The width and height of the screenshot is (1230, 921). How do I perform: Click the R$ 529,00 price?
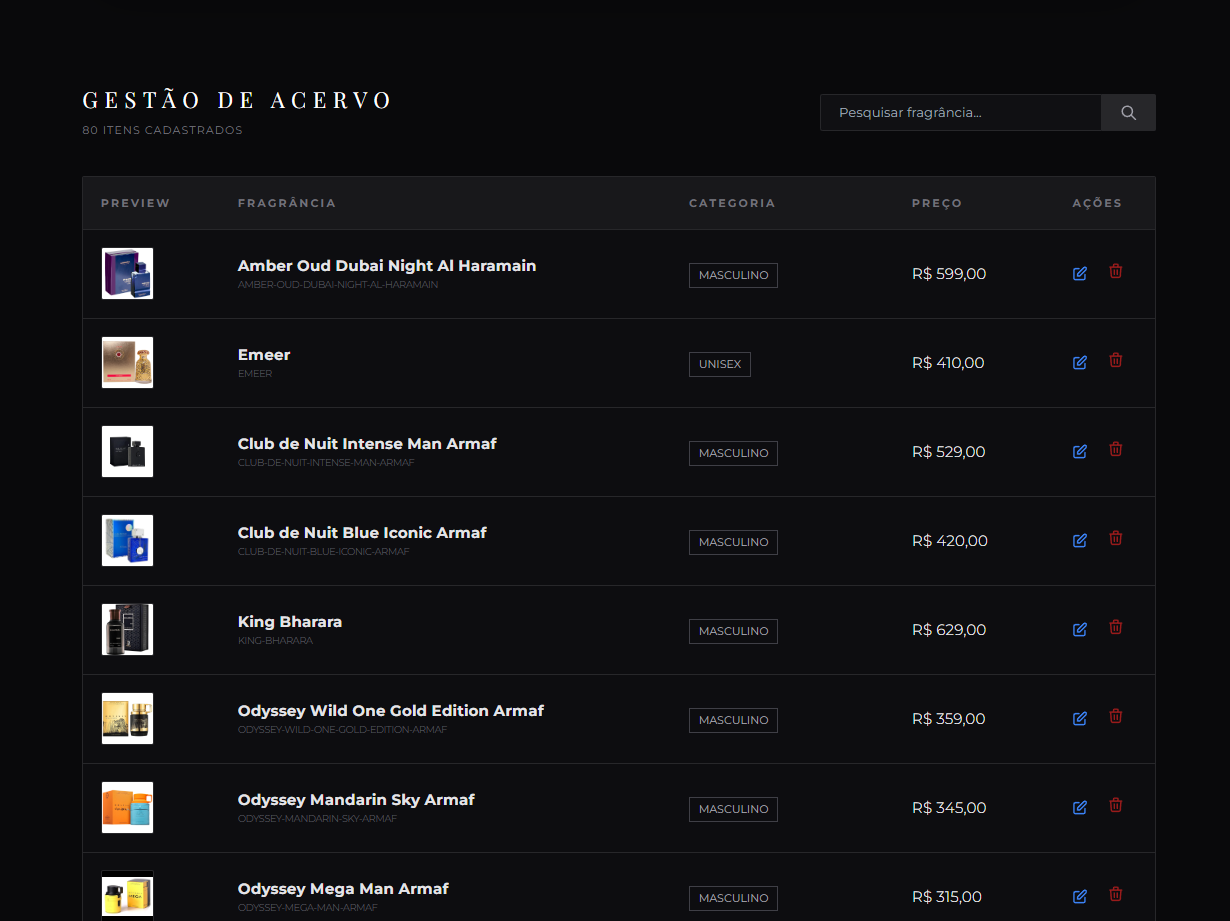pyautogui.click(x=949, y=452)
